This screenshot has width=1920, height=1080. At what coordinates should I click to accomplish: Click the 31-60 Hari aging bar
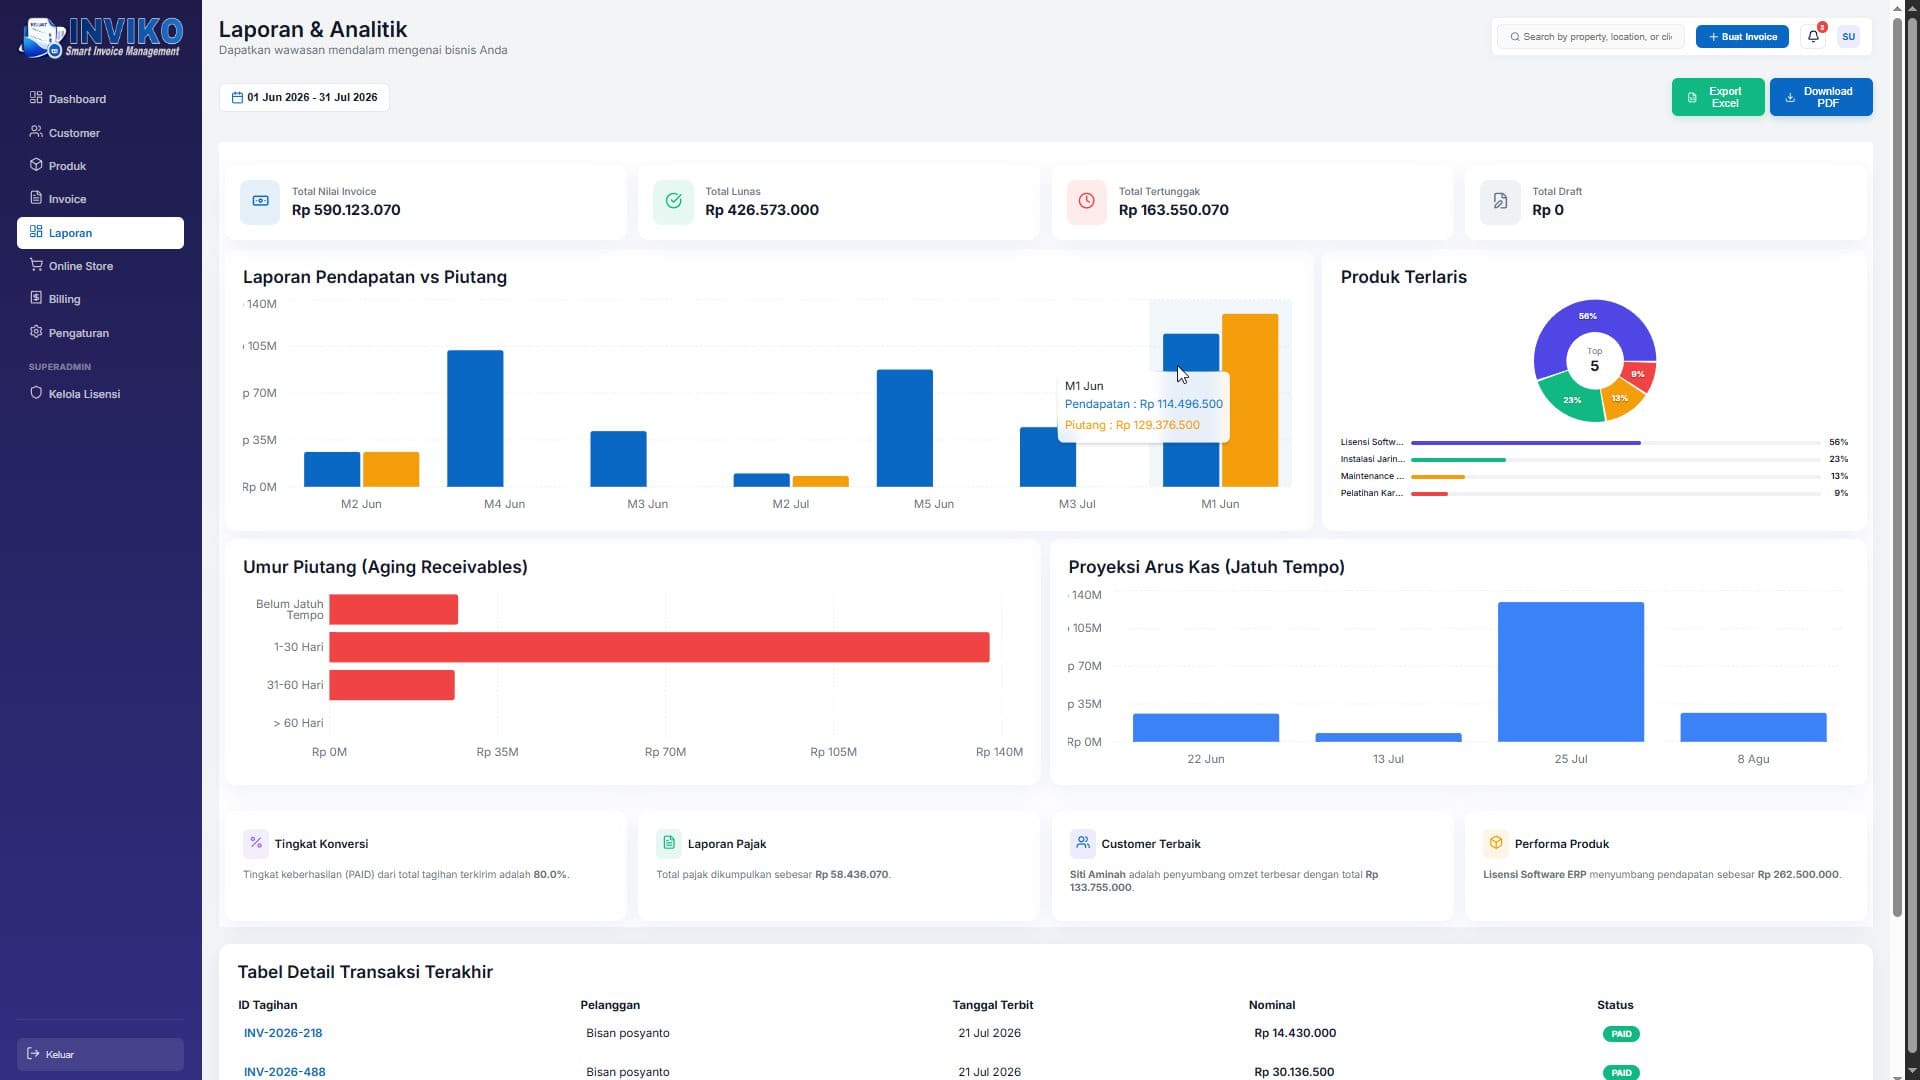(x=392, y=685)
